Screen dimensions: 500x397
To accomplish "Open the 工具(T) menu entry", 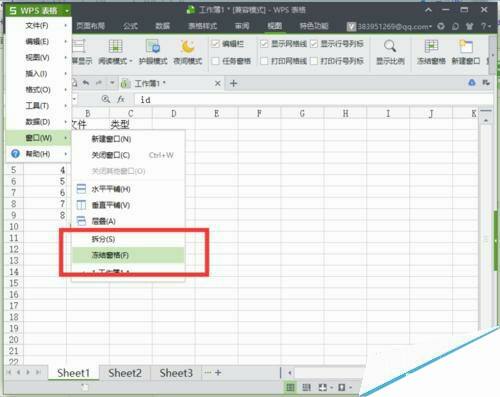I will point(39,106).
